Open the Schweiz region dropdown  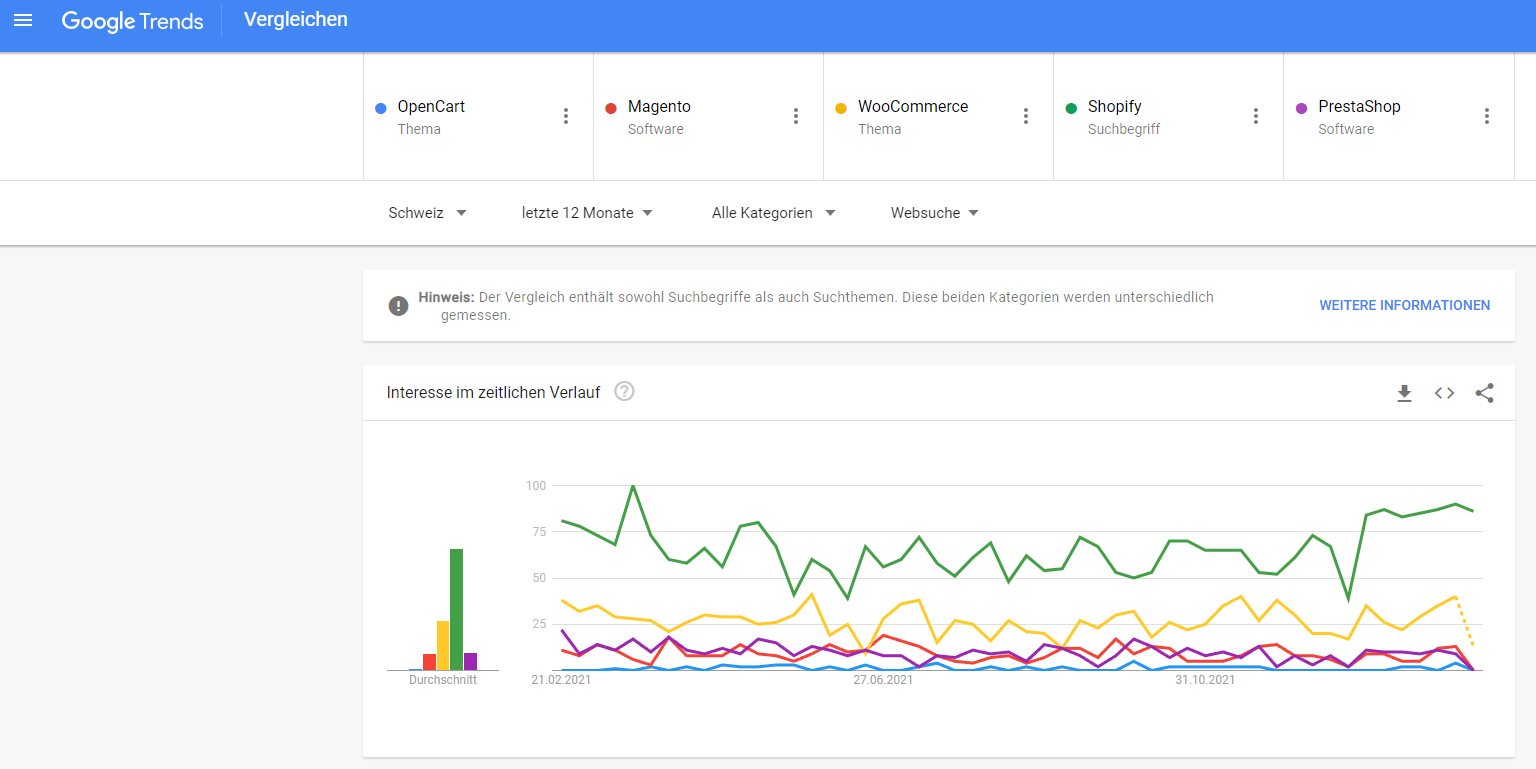click(x=428, y=213)
